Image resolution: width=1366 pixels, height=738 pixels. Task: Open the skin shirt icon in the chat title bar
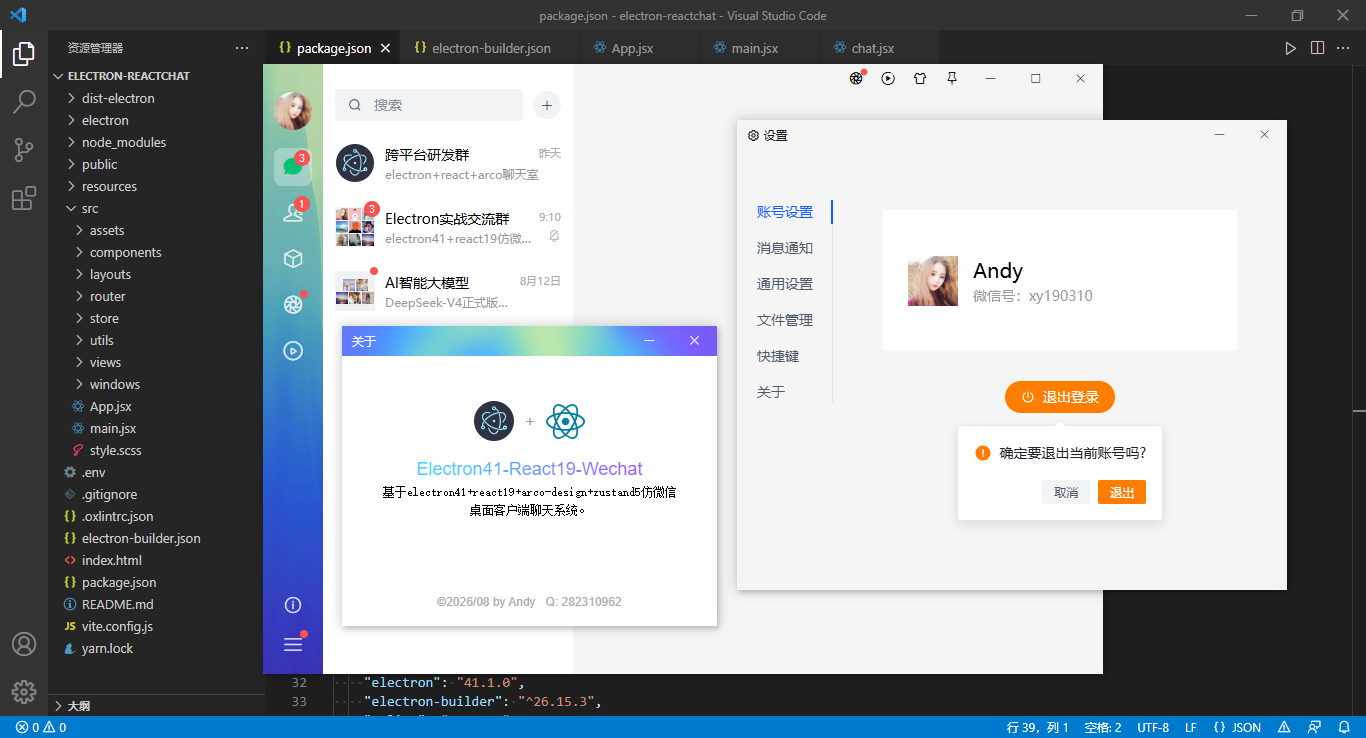click(920, 78)
